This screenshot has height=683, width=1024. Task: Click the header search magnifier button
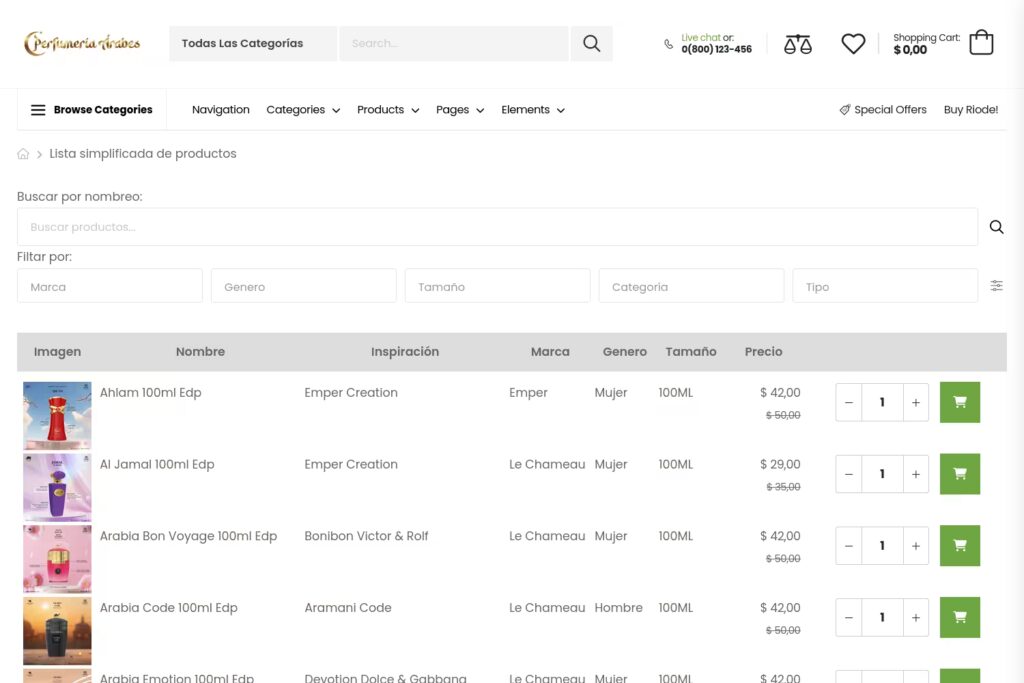(x=592, y=44)
